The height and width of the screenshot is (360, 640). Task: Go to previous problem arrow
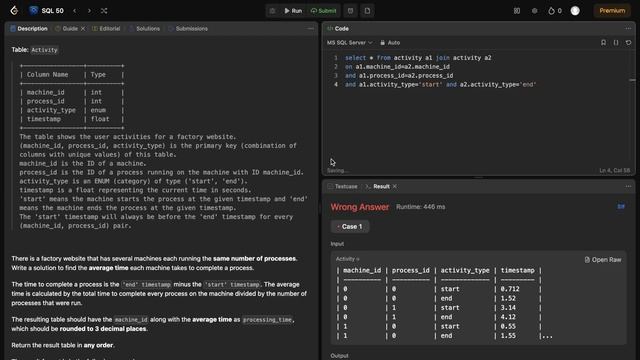click(75, 11)
